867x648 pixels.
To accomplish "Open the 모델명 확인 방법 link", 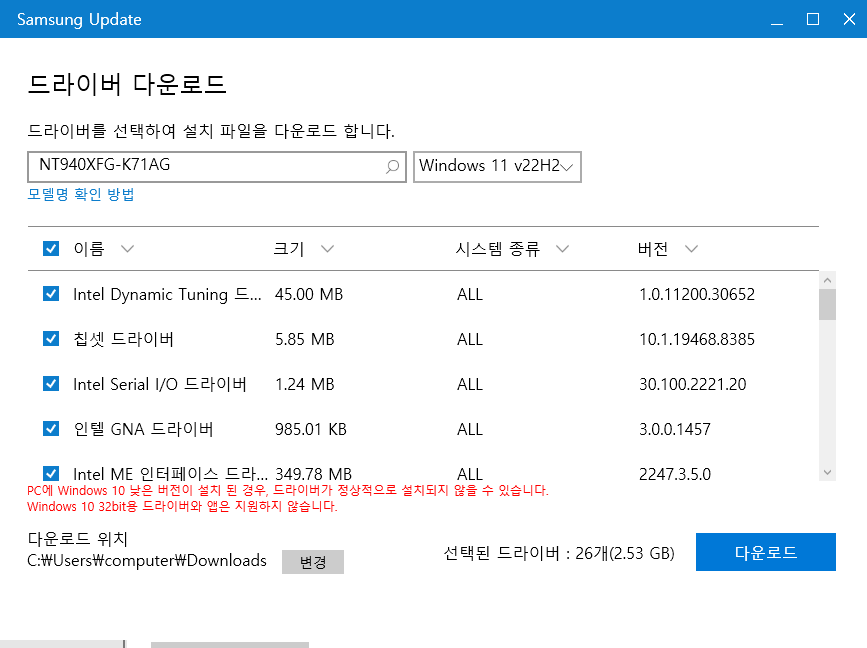I will 81,195.
